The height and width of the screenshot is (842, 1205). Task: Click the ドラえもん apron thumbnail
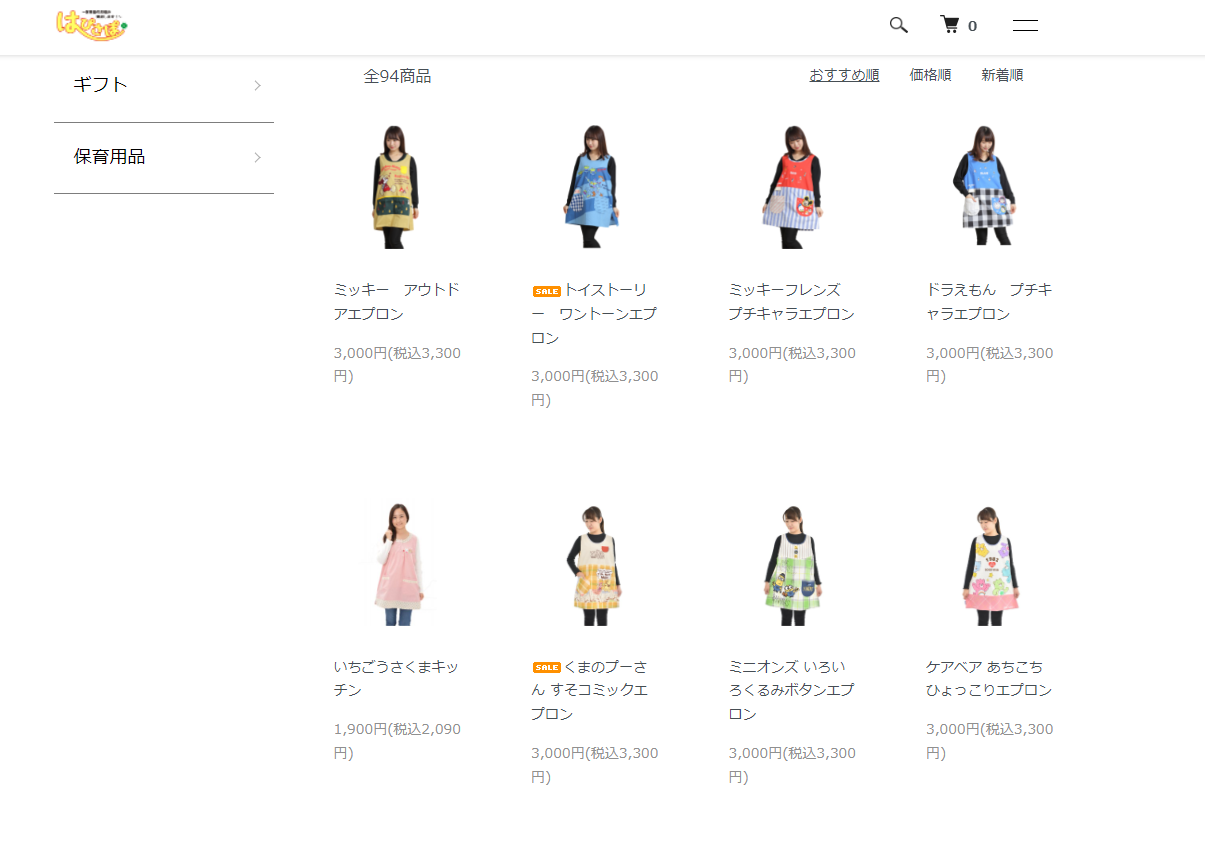point(989,186)
